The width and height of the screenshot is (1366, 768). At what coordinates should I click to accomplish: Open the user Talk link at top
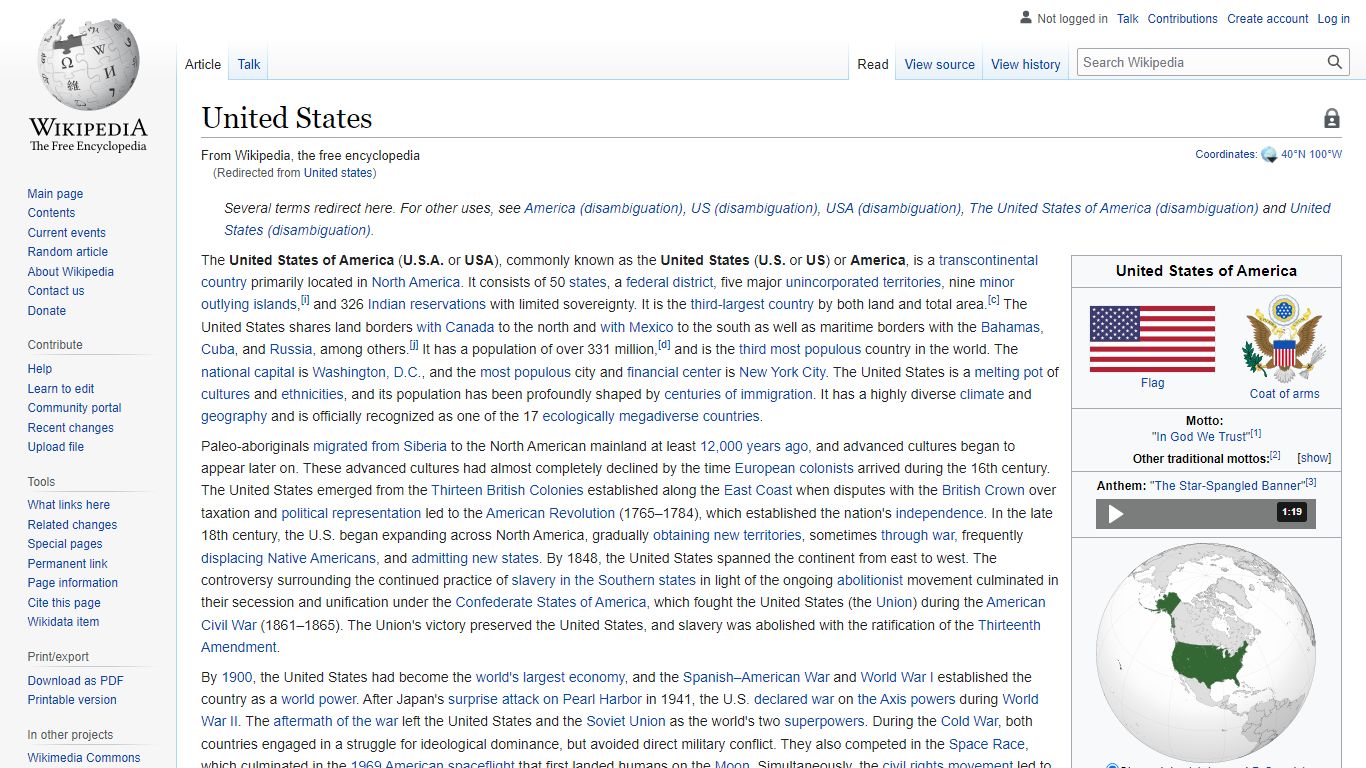(x=1128, y=19)
